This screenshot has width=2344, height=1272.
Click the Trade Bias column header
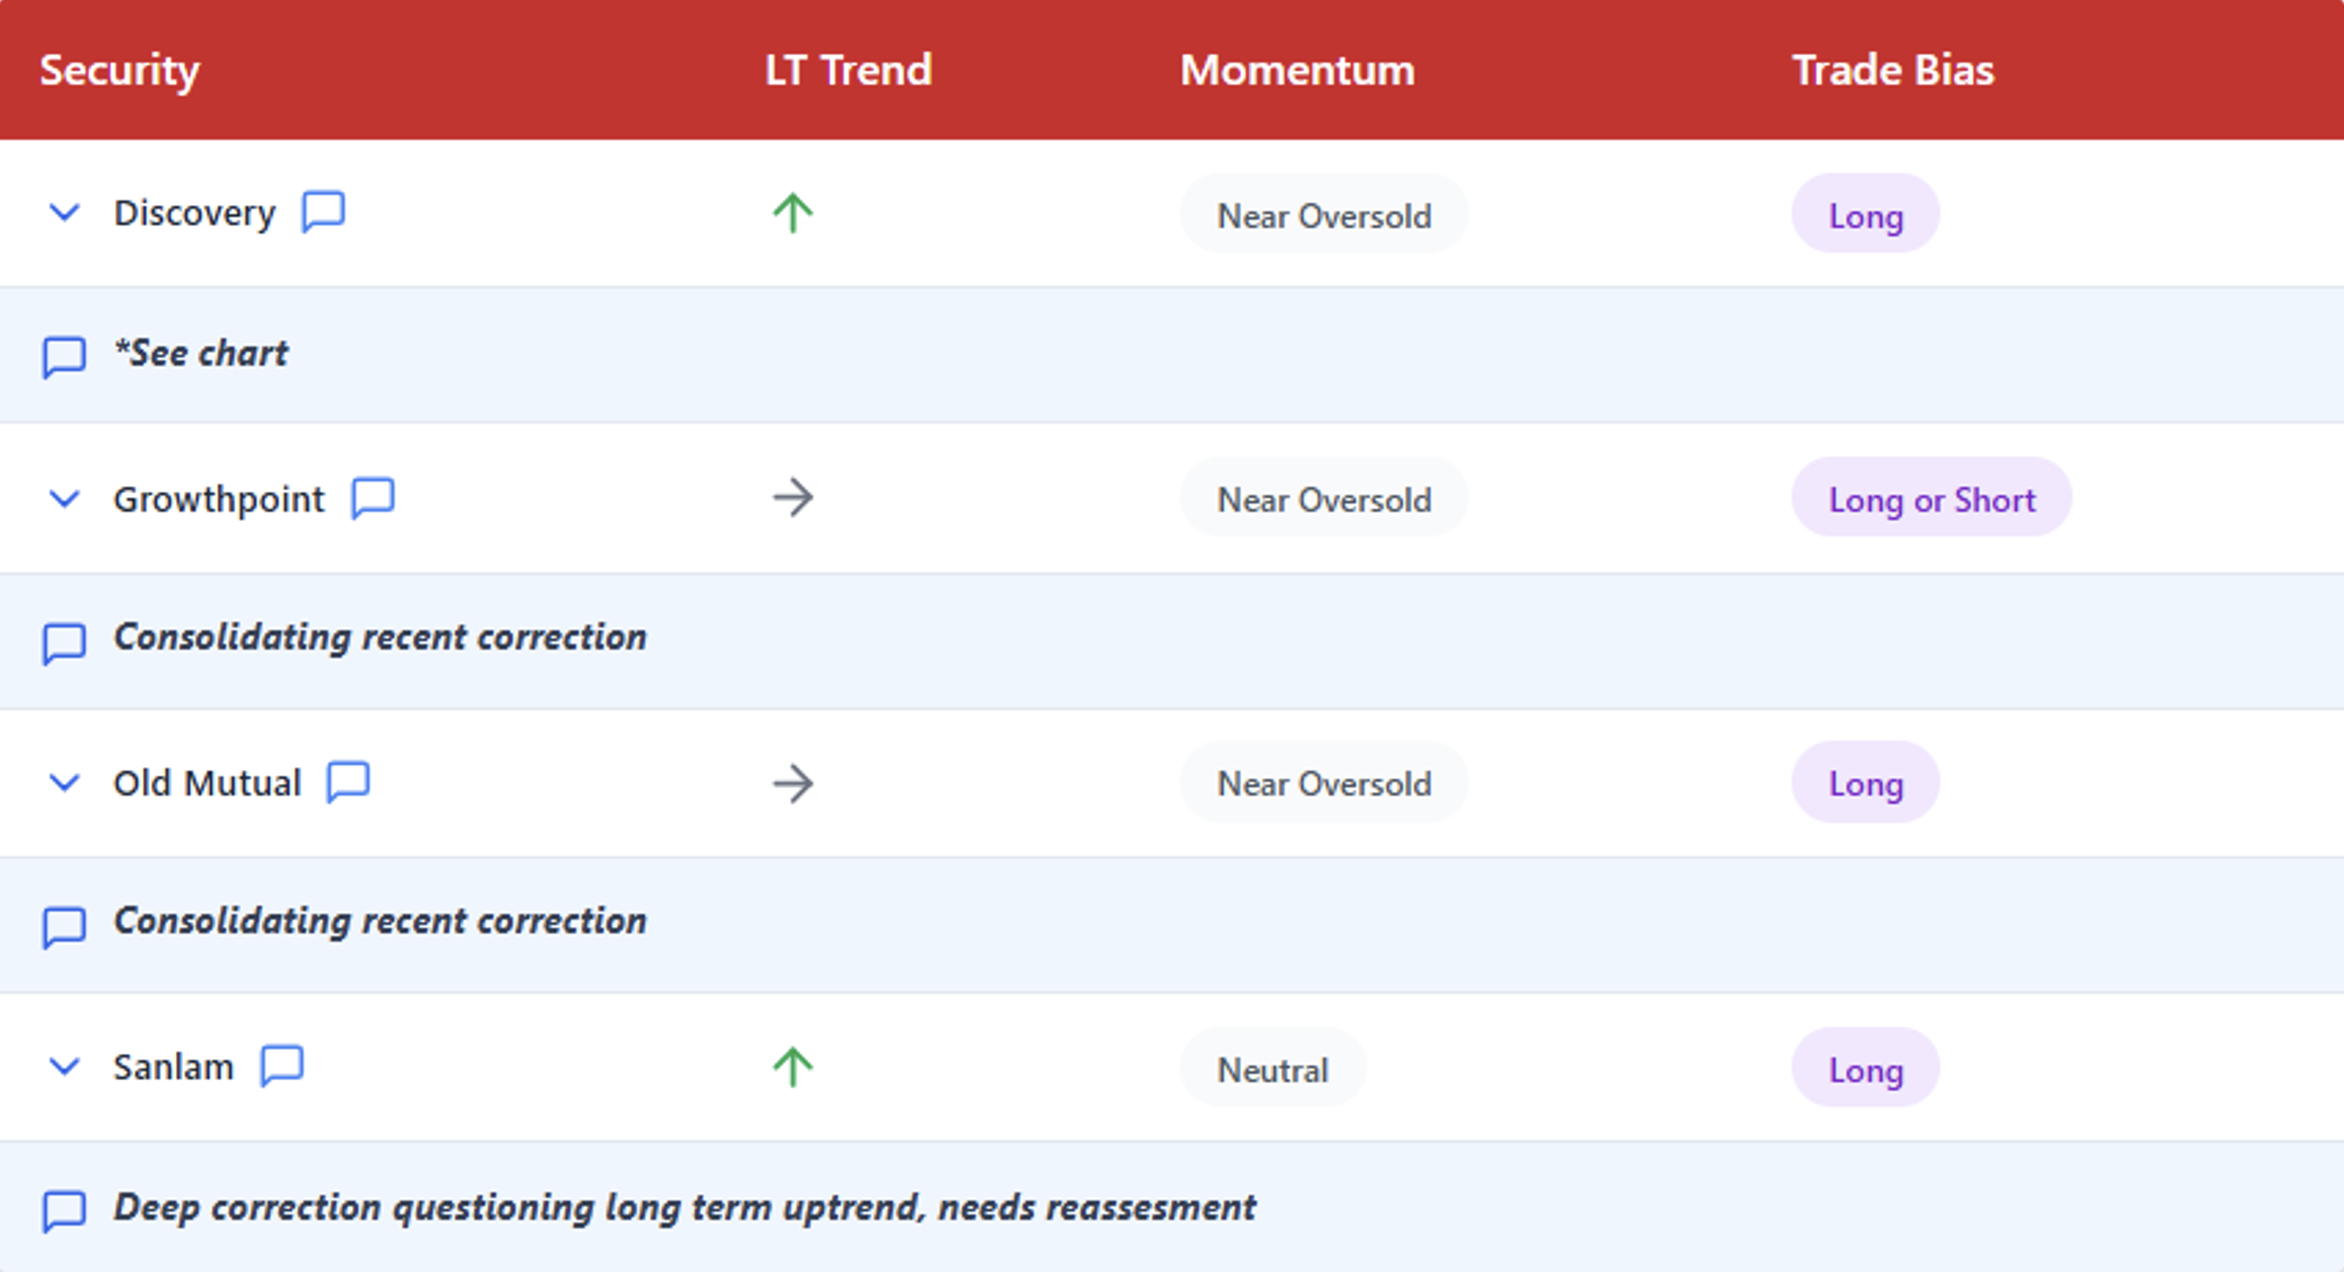pyautogui.click(x=1892, y=70)
